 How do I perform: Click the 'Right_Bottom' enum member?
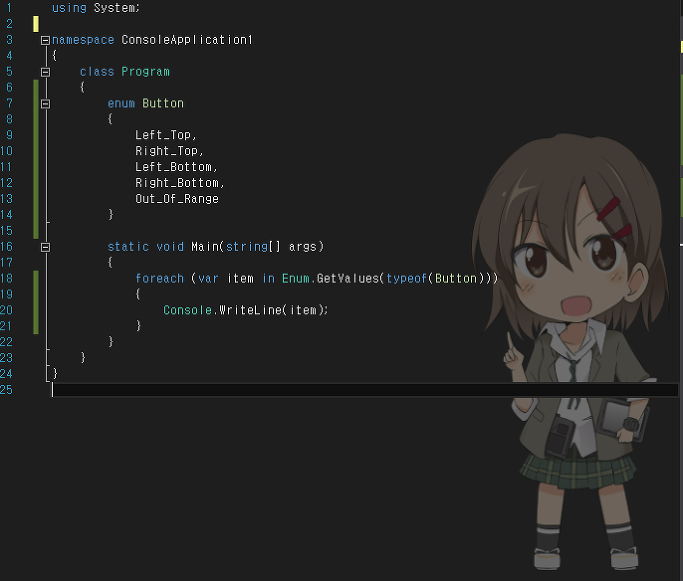177,183
